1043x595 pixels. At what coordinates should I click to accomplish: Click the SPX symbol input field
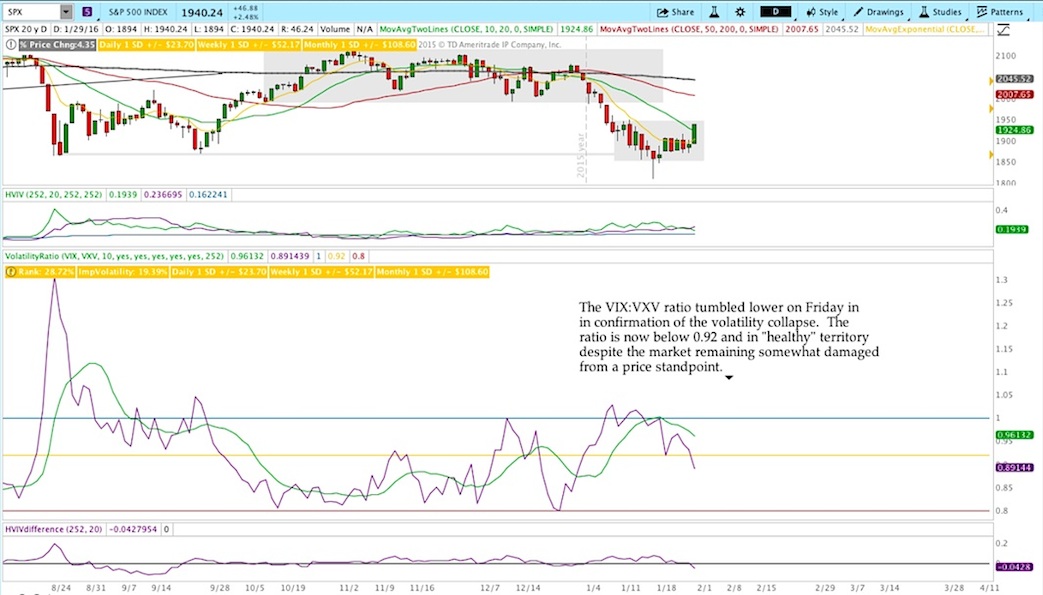tap(33, 12)
